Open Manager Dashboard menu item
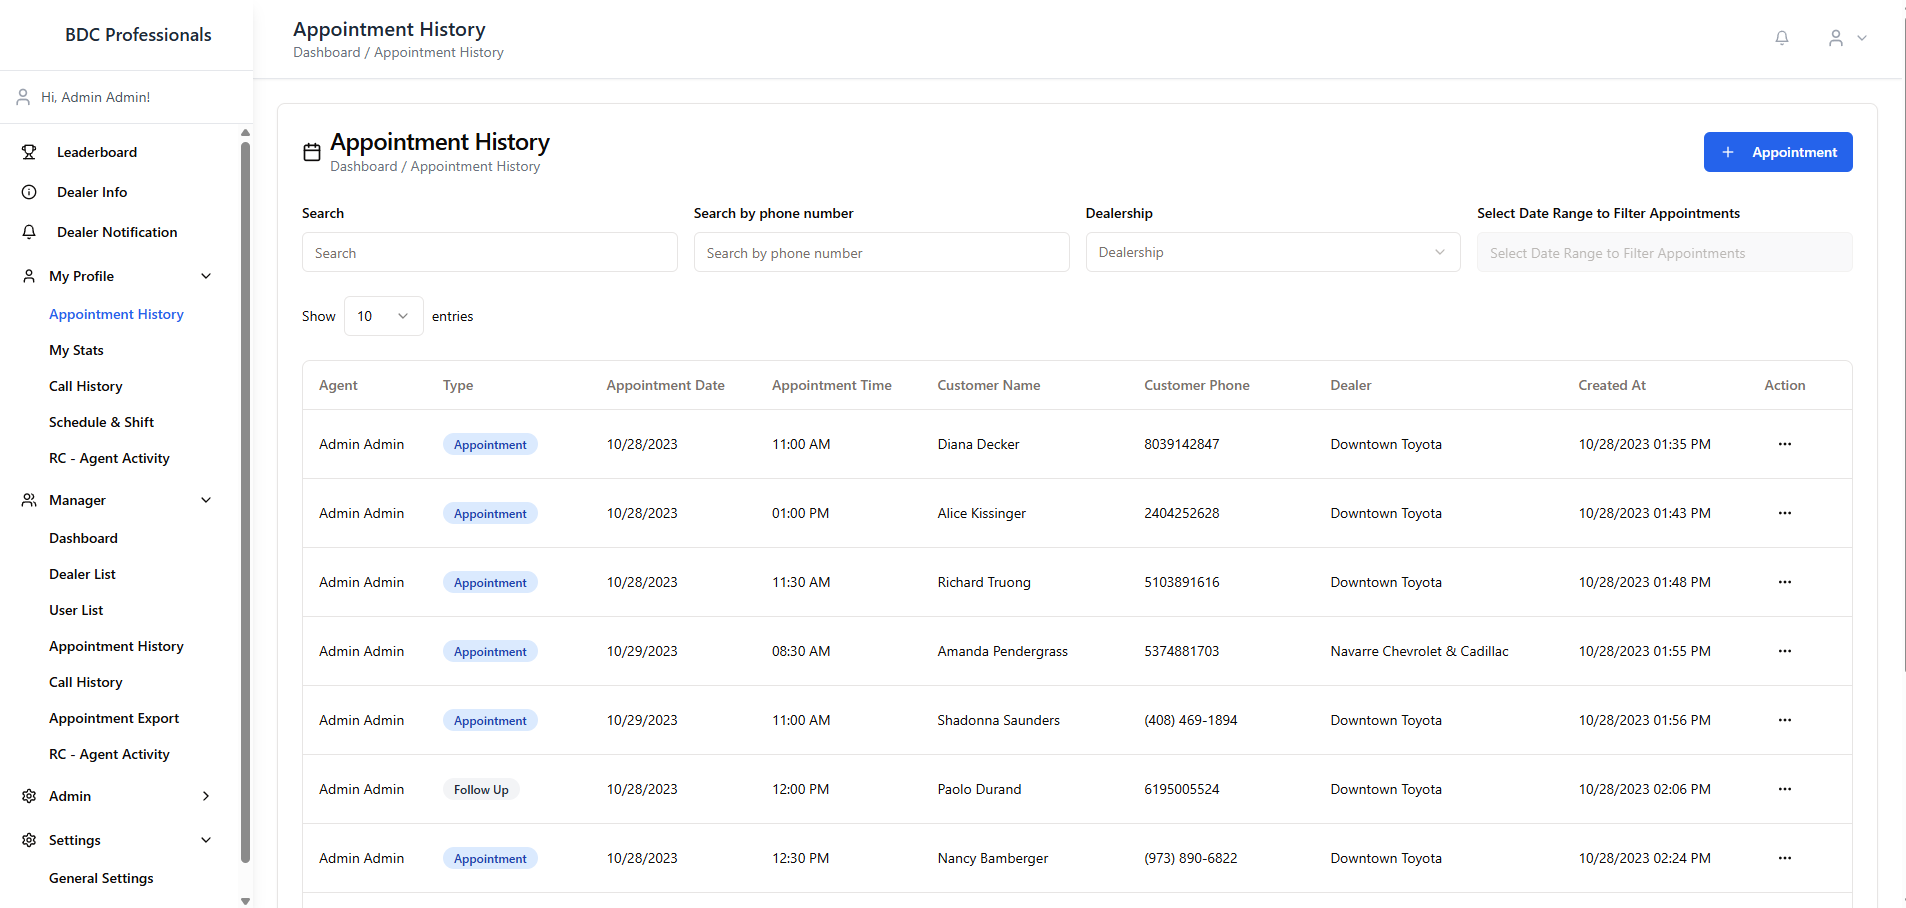 click(x=83, y=538)
